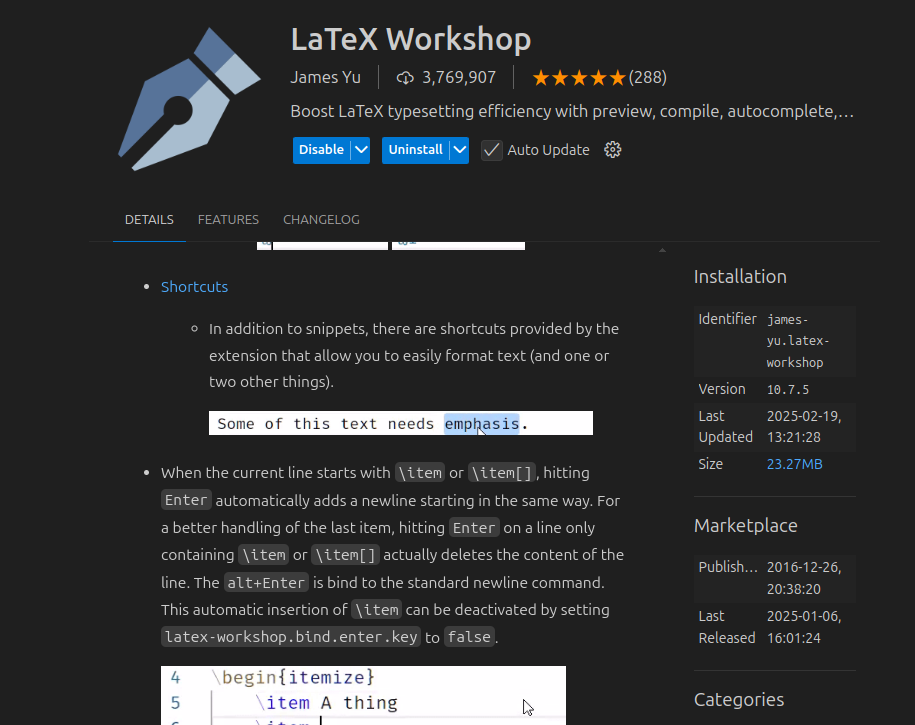915x725 pixels.
Task: Click the itemize code snippet image
Action: [362, 695]
